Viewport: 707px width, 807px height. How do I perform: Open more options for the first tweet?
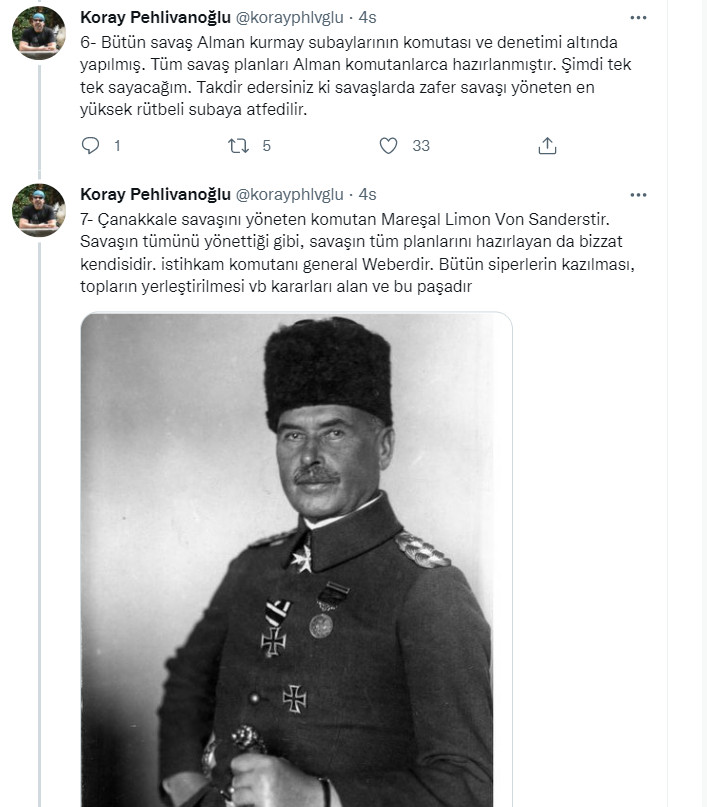click(638, 18)
